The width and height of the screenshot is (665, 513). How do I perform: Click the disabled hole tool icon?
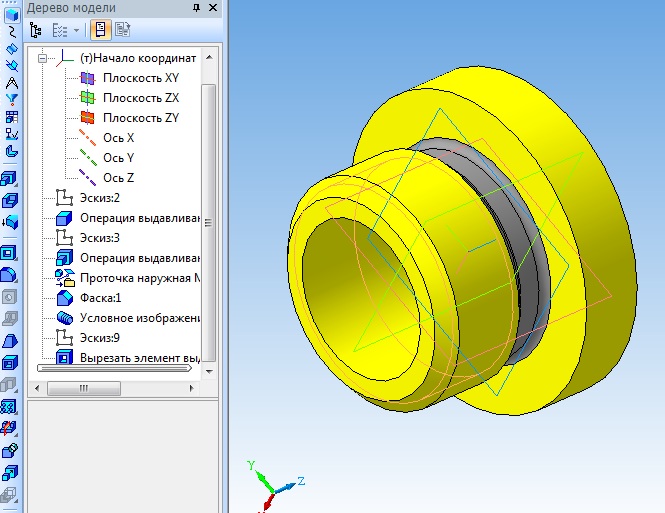[x=9, y=297]
